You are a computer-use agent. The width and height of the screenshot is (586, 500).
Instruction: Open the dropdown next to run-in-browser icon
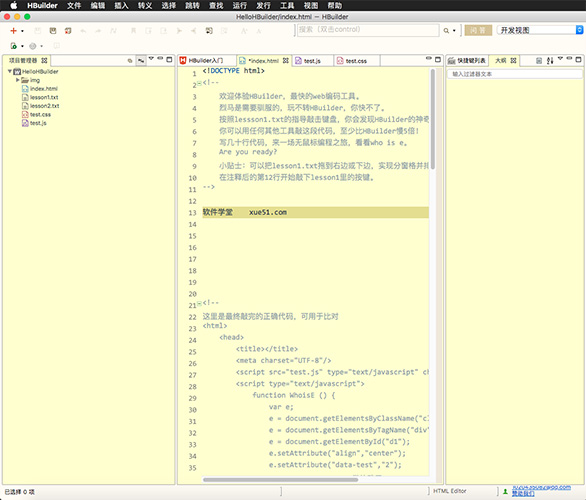22,46
